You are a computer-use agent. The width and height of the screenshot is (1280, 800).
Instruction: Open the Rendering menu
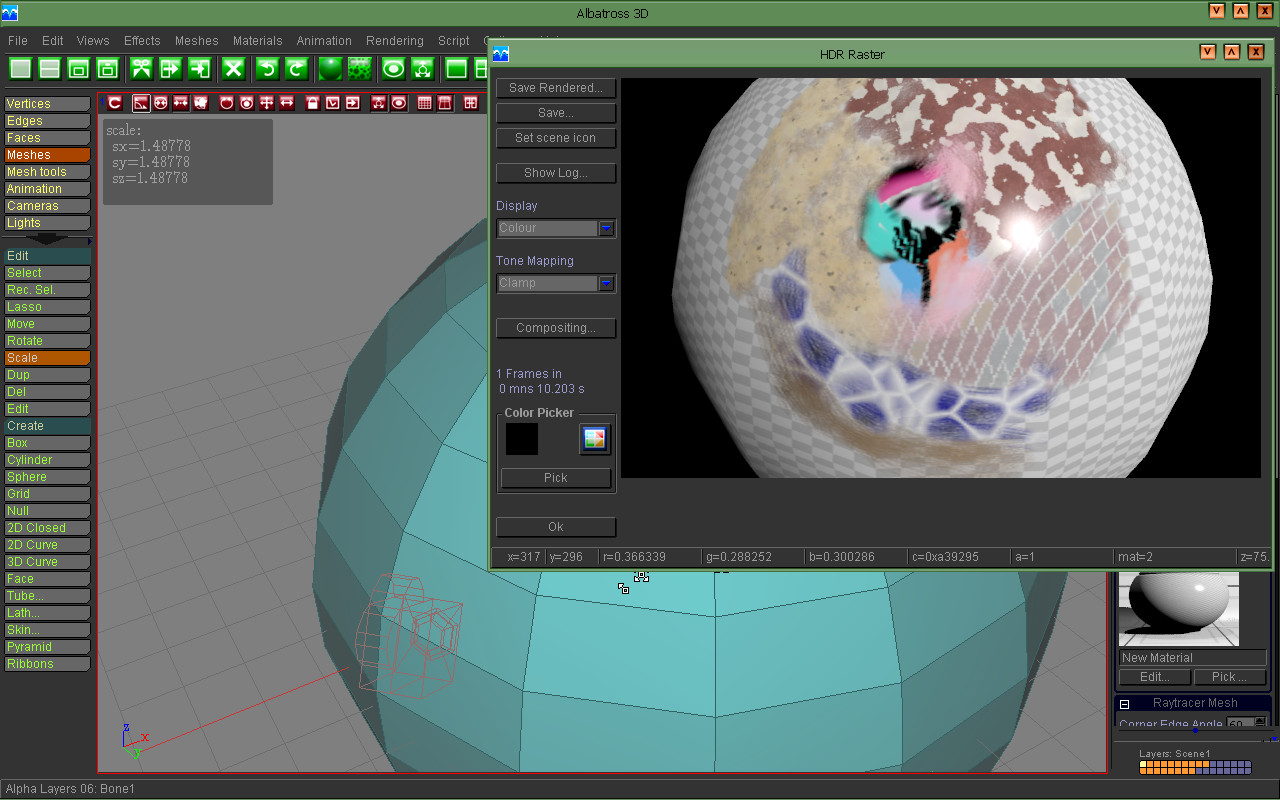(x=395, y=41)
